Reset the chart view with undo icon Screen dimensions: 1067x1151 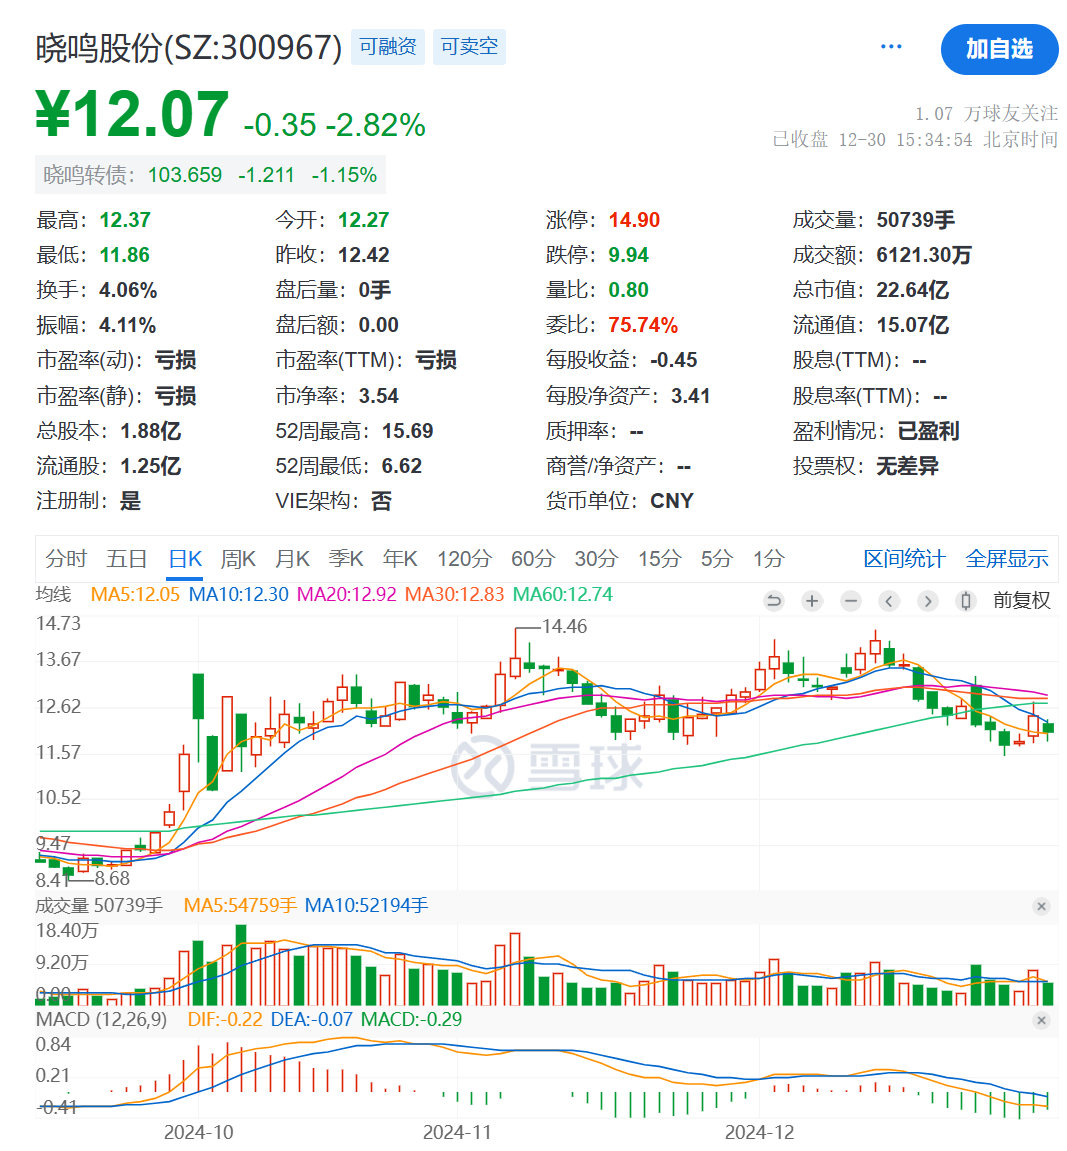pyautogui.click(x=773, y=601)
